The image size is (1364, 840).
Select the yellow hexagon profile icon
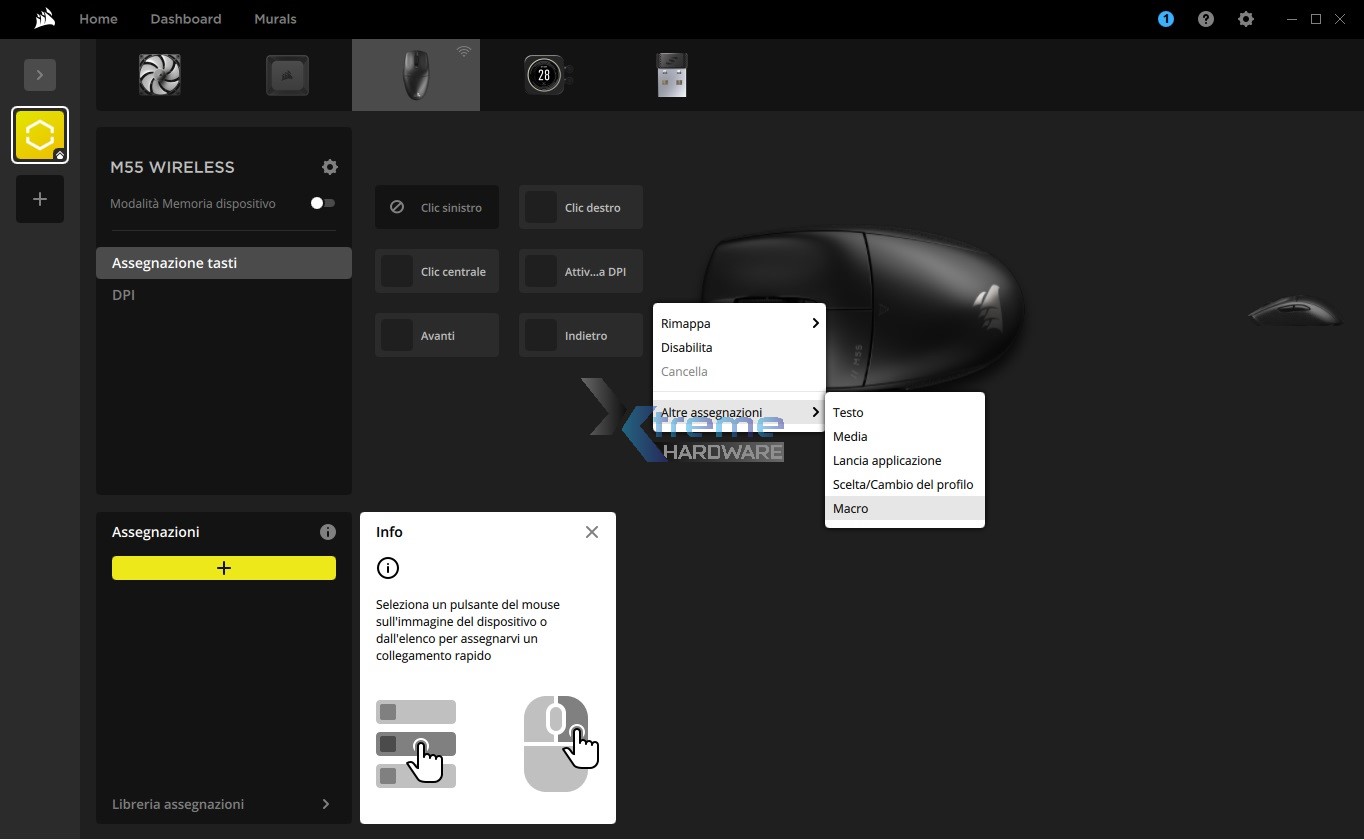pos(40,135)
